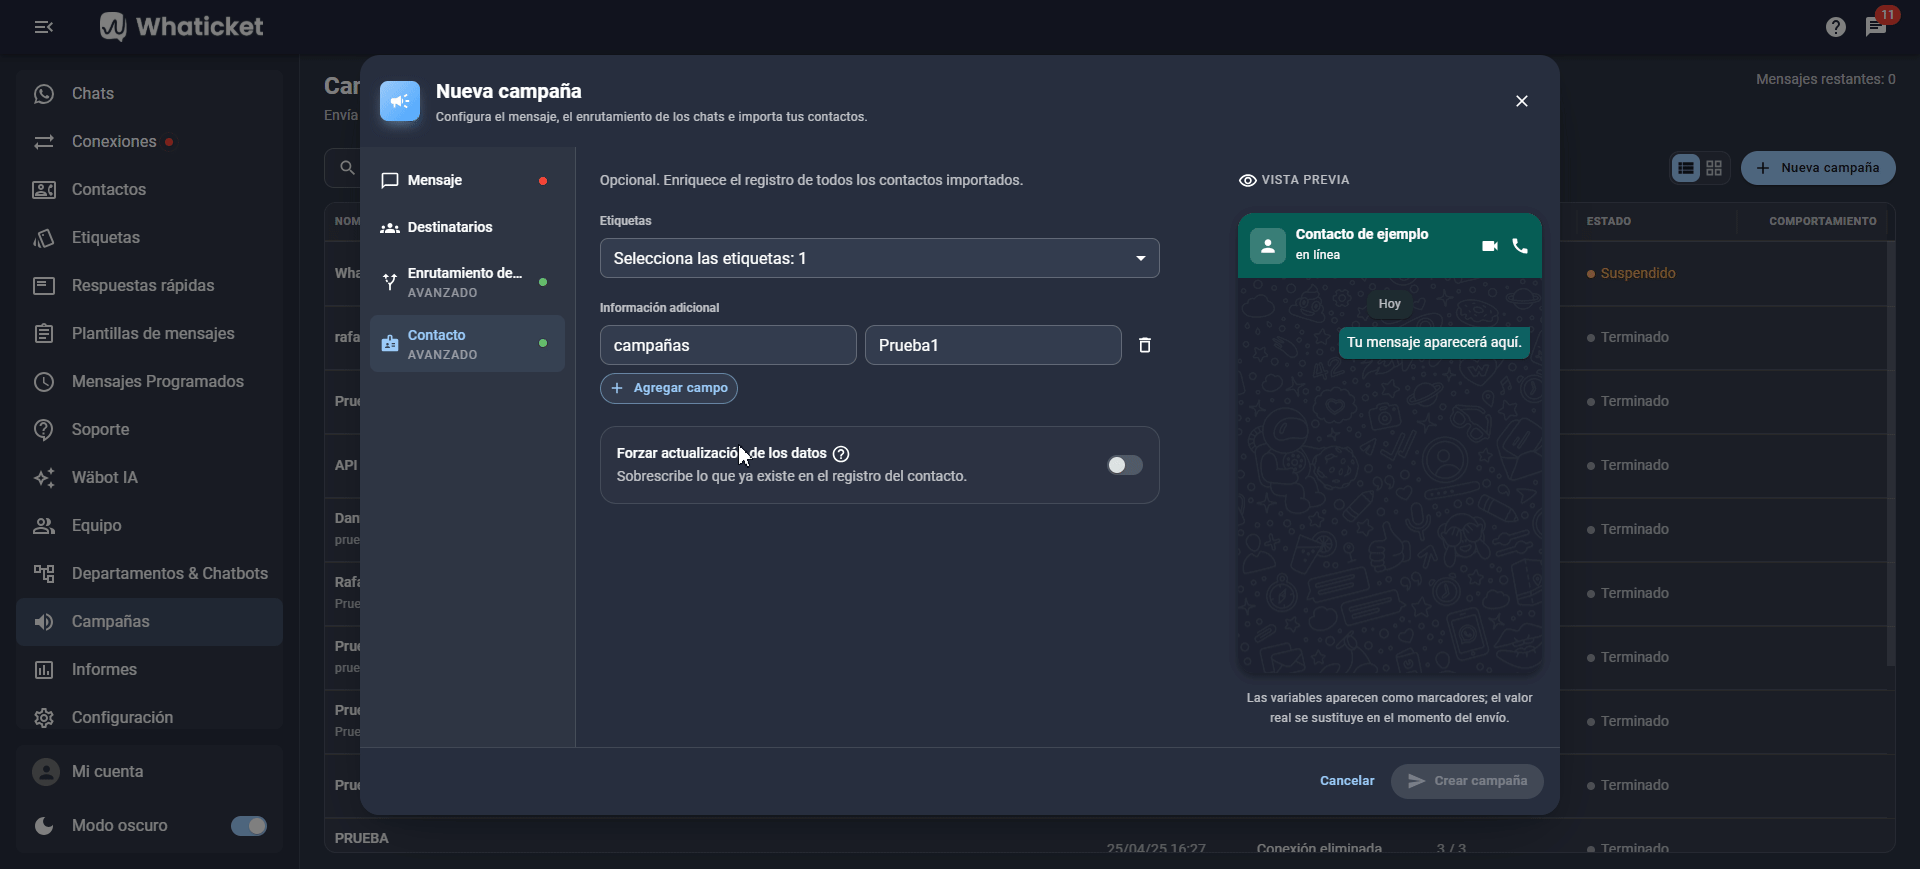Click the eye icon next to Vista previa
The width and height of the screenshot is (1920, 869).
pos(1247,180)
